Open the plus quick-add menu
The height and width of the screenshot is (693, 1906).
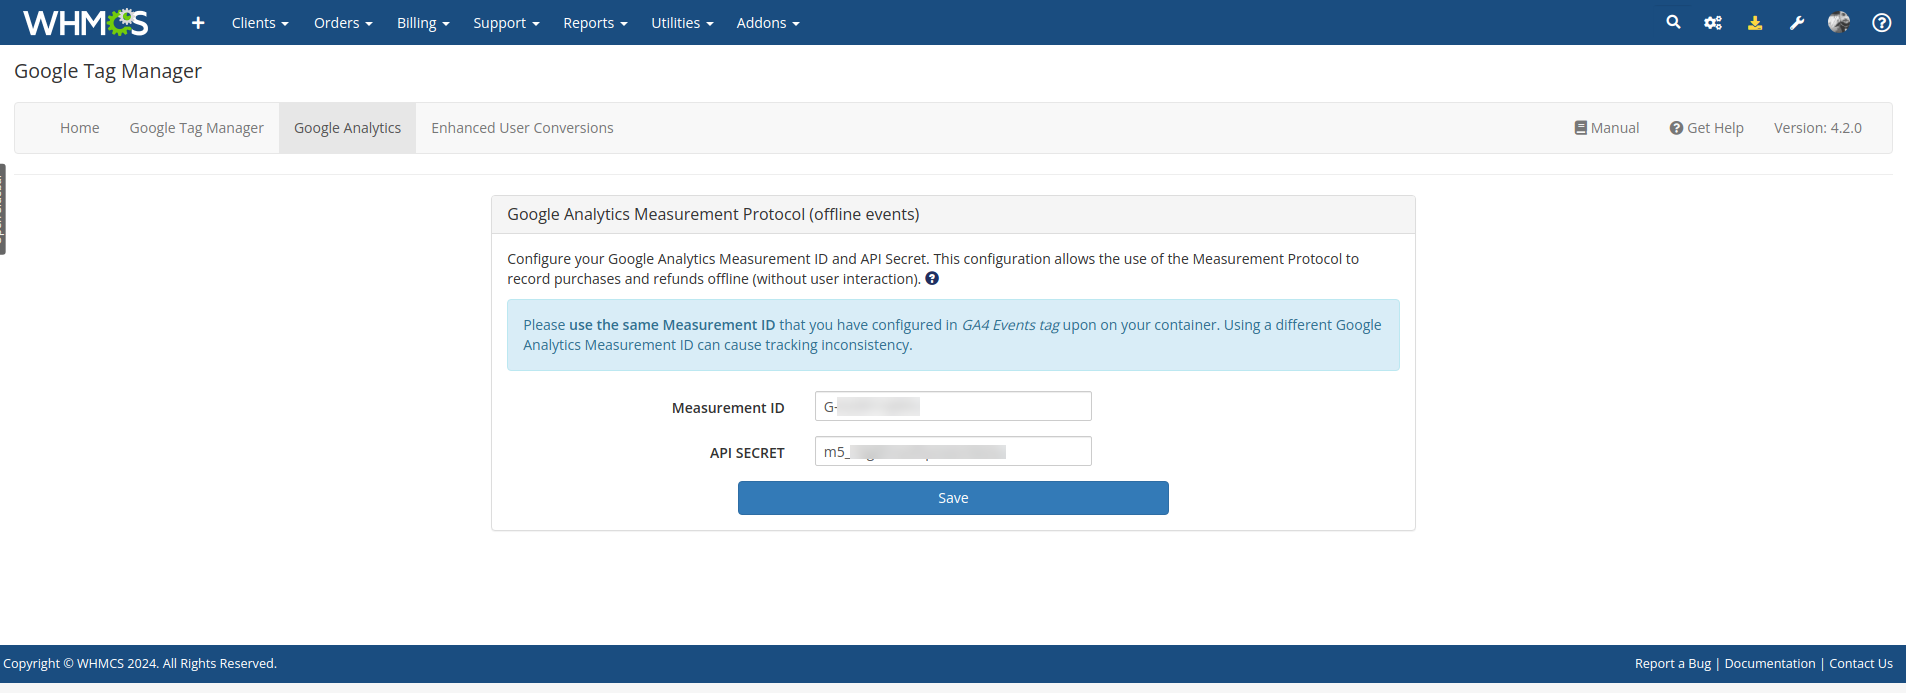click(198, 23)
